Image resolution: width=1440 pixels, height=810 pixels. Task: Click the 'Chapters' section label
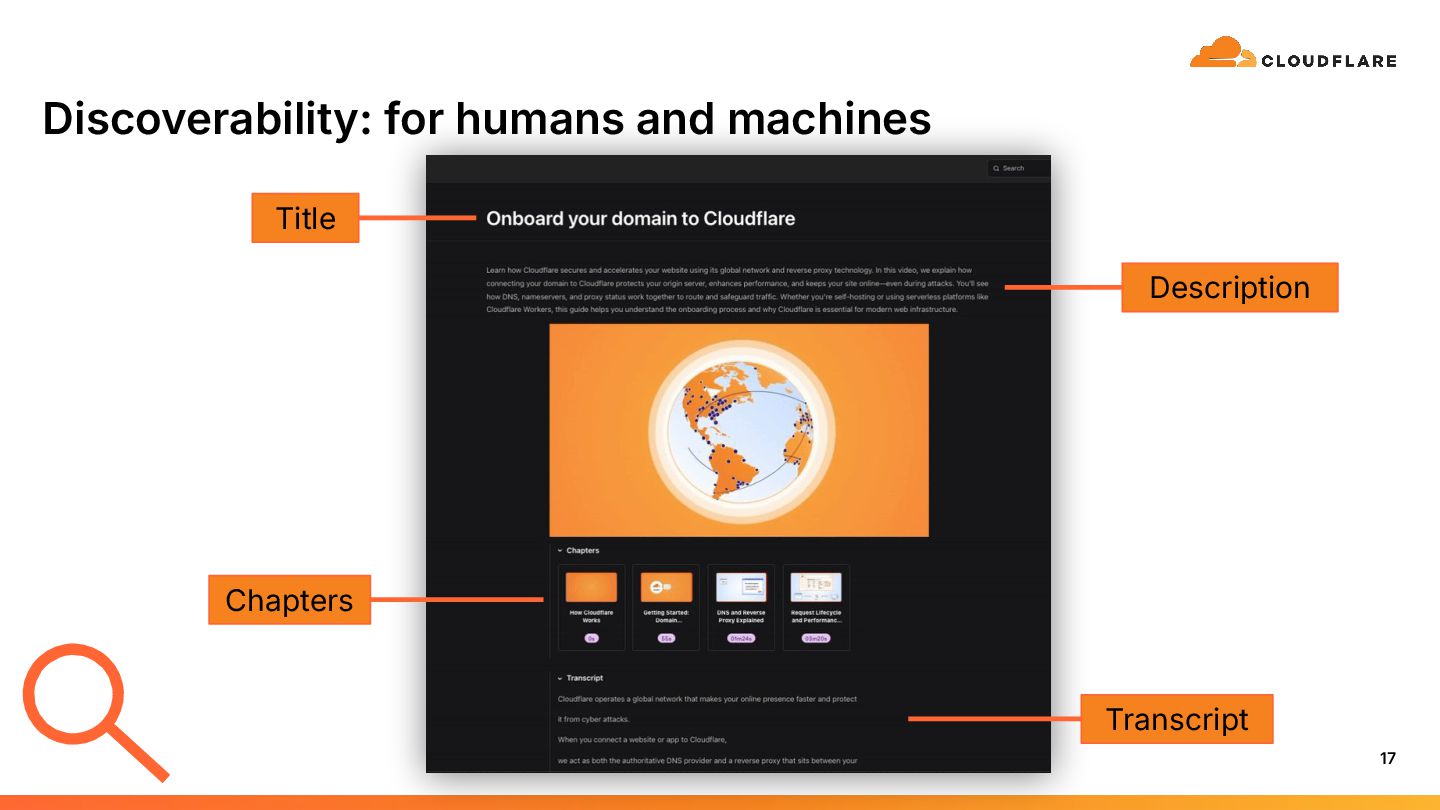[x=583, y=551]
